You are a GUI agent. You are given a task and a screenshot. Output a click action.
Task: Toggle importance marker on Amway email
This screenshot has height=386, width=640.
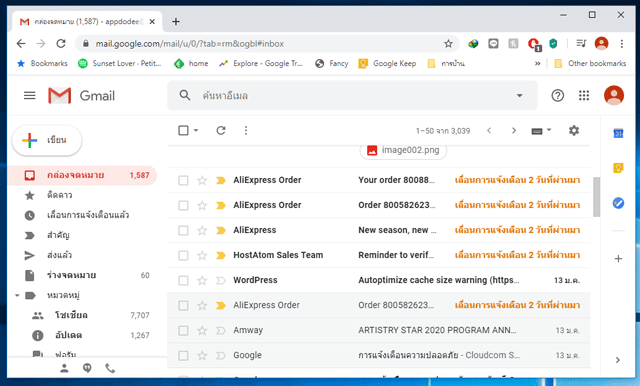click(221, 331)
